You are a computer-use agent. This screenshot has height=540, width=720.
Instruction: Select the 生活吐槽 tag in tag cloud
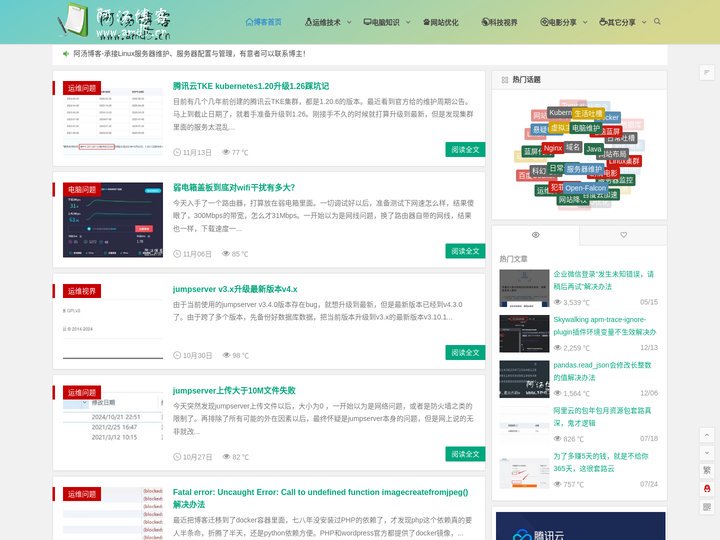coord(588,113)
